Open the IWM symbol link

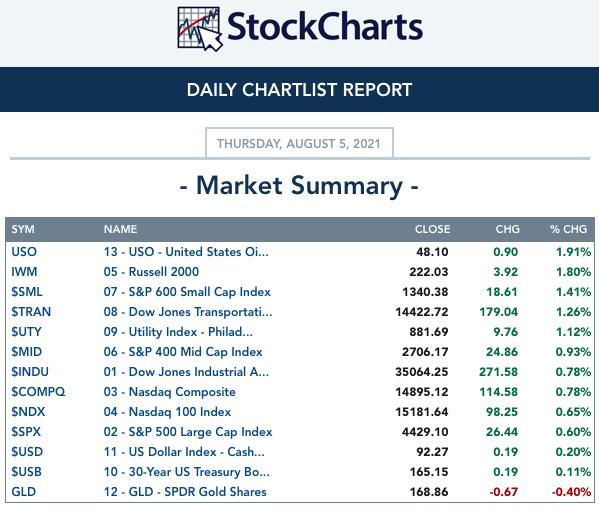(x=24, y=272)
